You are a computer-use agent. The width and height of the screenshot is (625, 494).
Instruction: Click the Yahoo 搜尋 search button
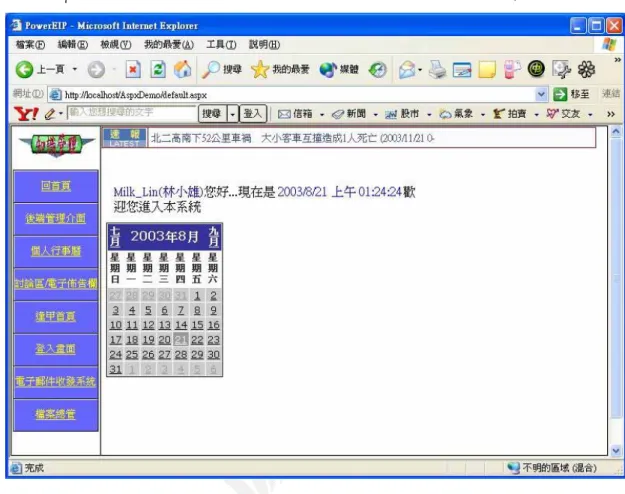point(212,114)
